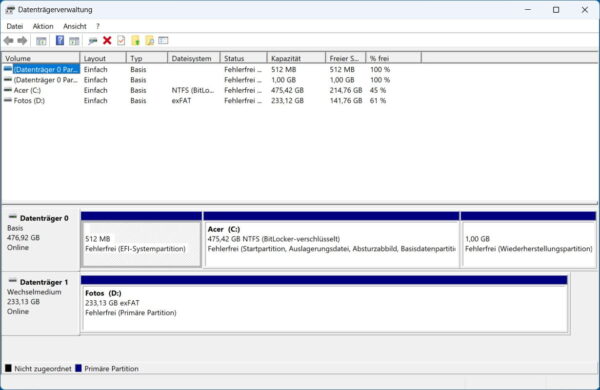600x390 pixels.
Task: Open the Ansicht menu
Action: click(75, 26)
